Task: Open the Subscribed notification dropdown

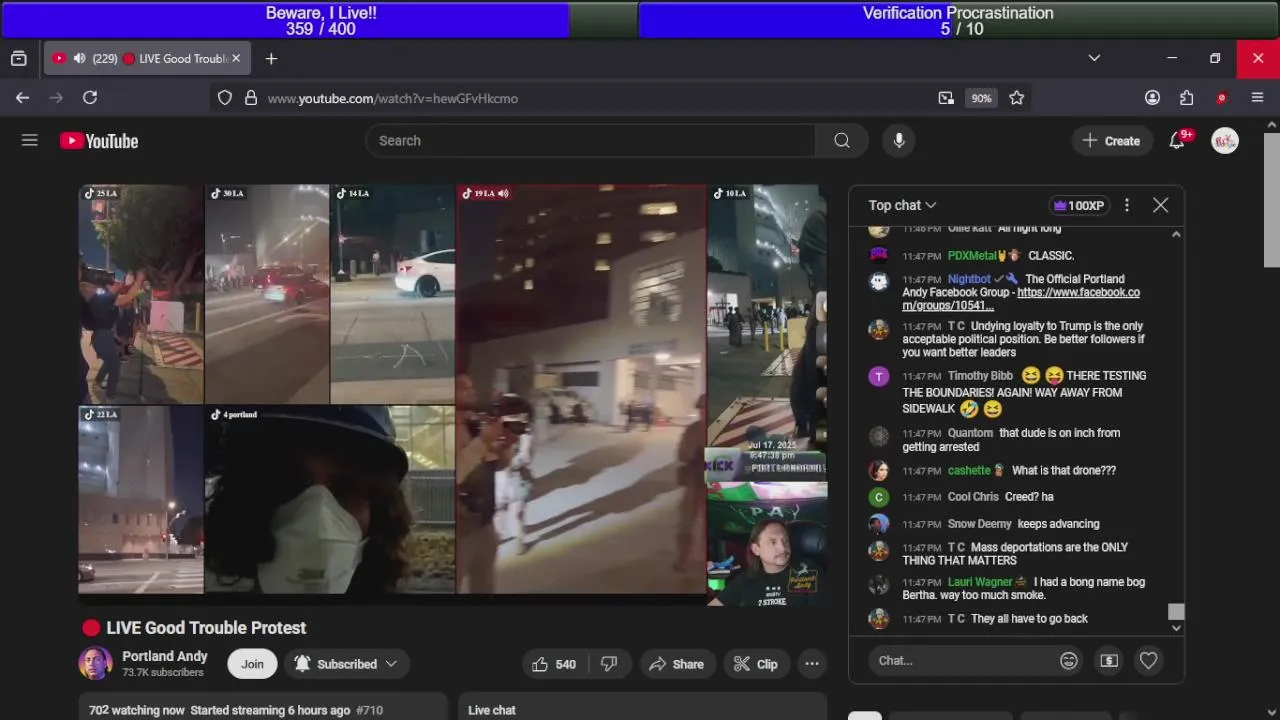Action: click(346, 664)
